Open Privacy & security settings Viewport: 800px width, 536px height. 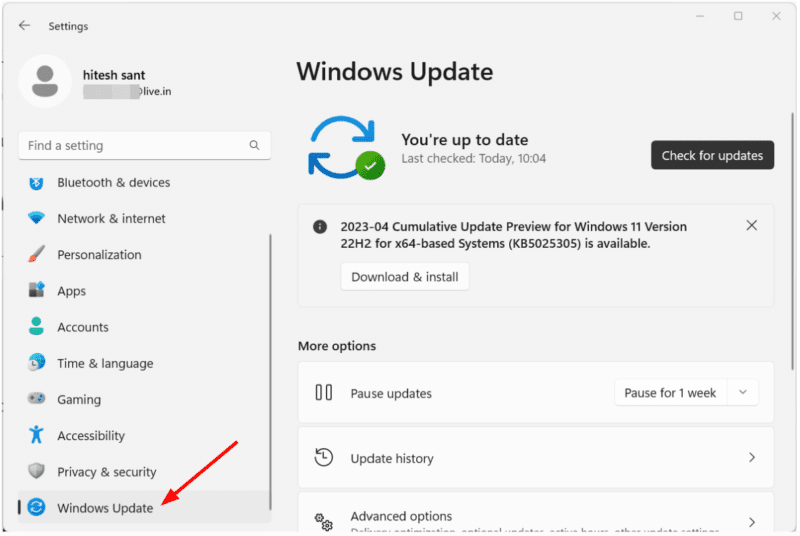point(144,472)
